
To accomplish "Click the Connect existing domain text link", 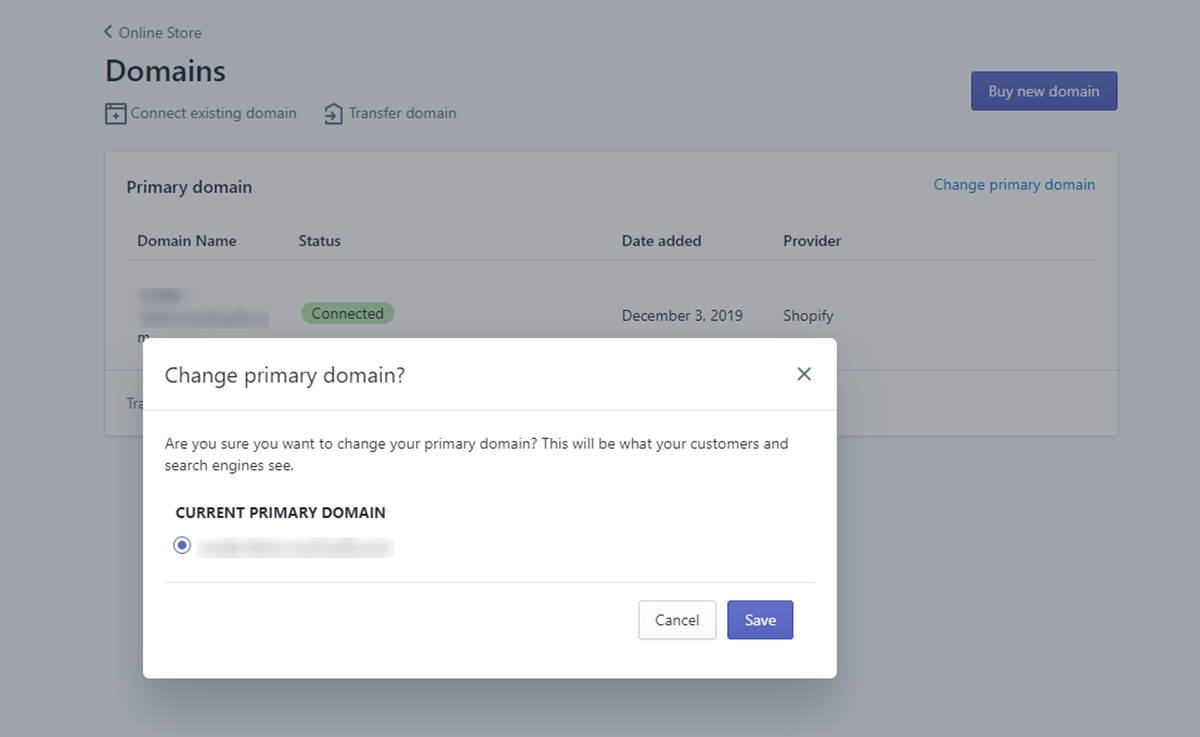I will pos(213,113).
